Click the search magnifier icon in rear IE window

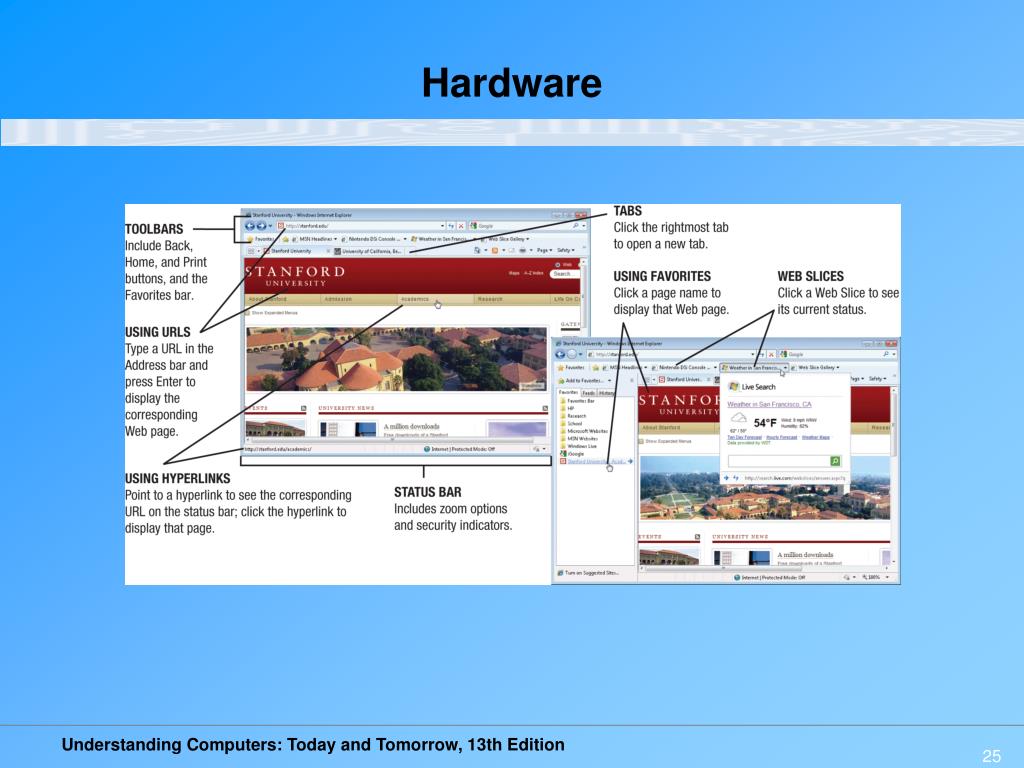click(x=576, y=226)
